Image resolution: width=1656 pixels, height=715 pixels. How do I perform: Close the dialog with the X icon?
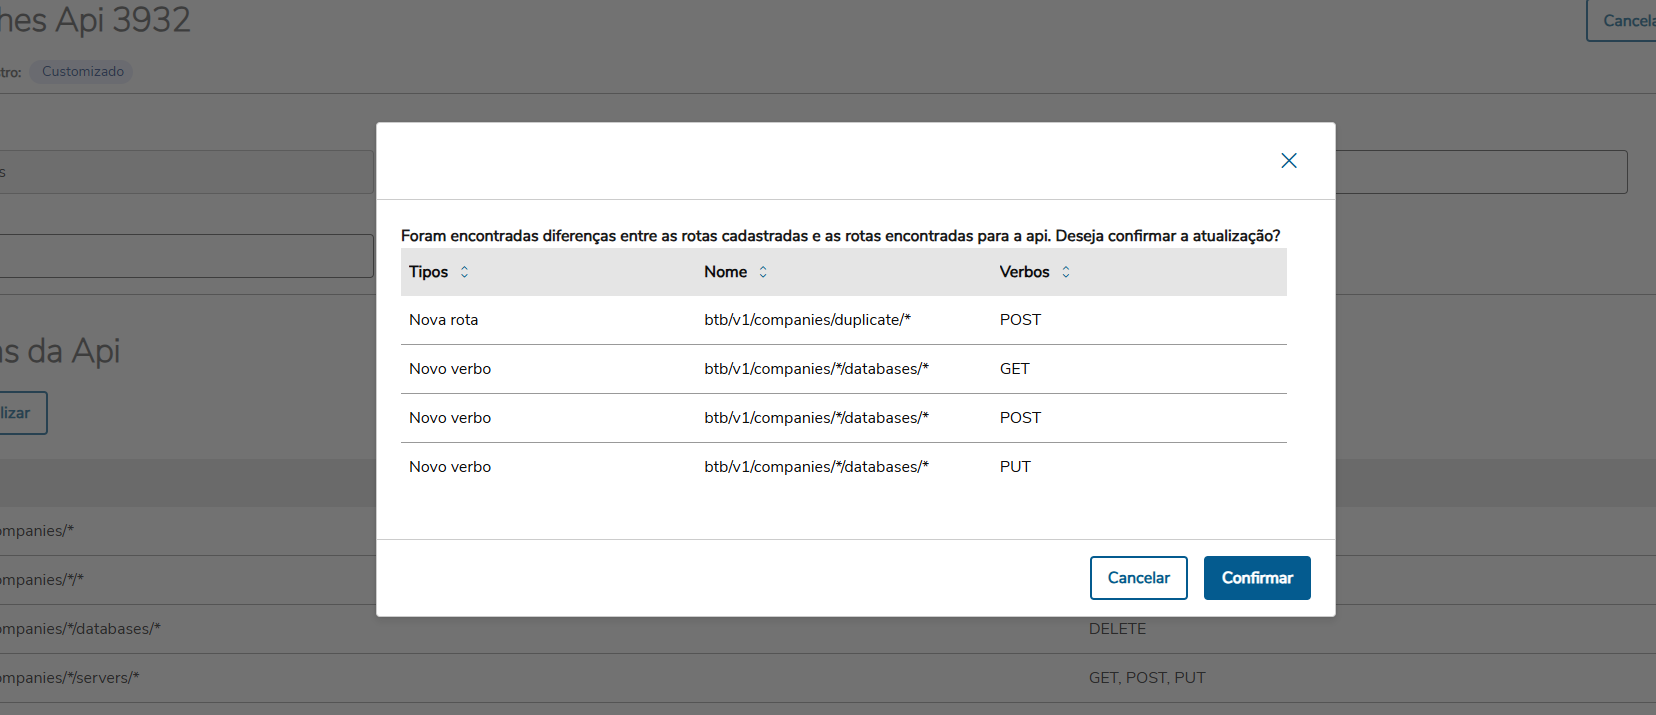click(1288, 161)
